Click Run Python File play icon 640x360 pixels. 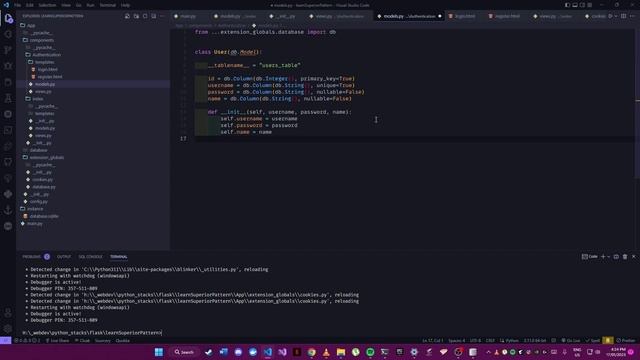(610, 16)
